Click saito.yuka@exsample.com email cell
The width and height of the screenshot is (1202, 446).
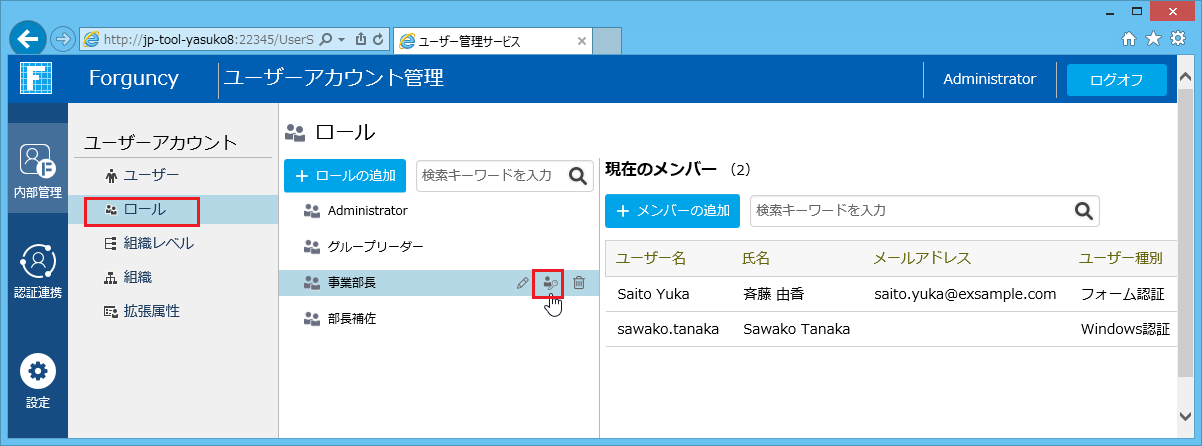coord(965,294)
